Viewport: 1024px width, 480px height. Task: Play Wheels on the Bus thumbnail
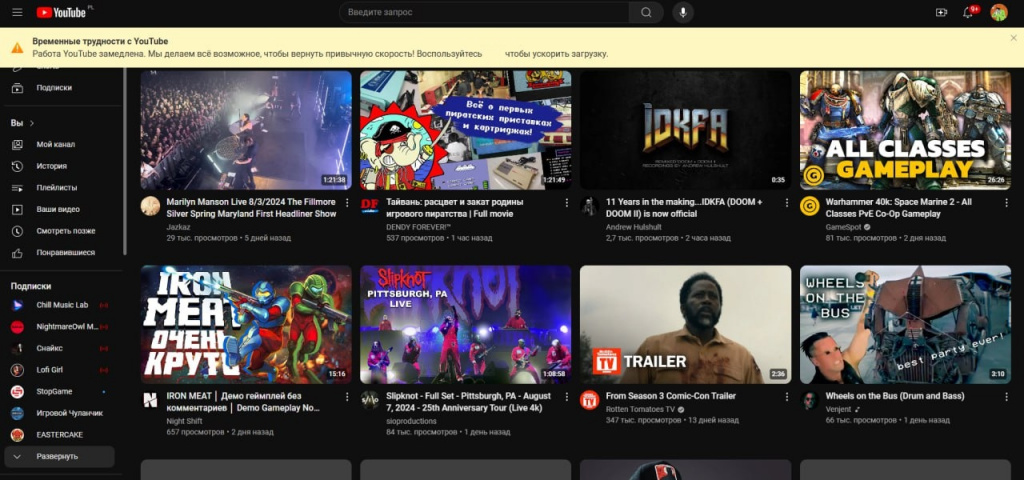tap(905, 324)
